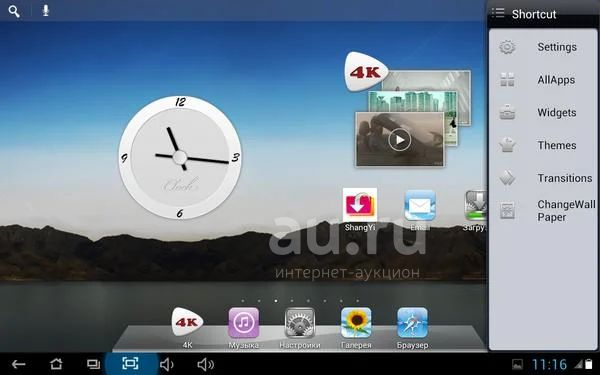Image resolution: width=600 pixels, height=375 pixels.
Task: Play the video in the 4K widget
Action: click(399, 140)
